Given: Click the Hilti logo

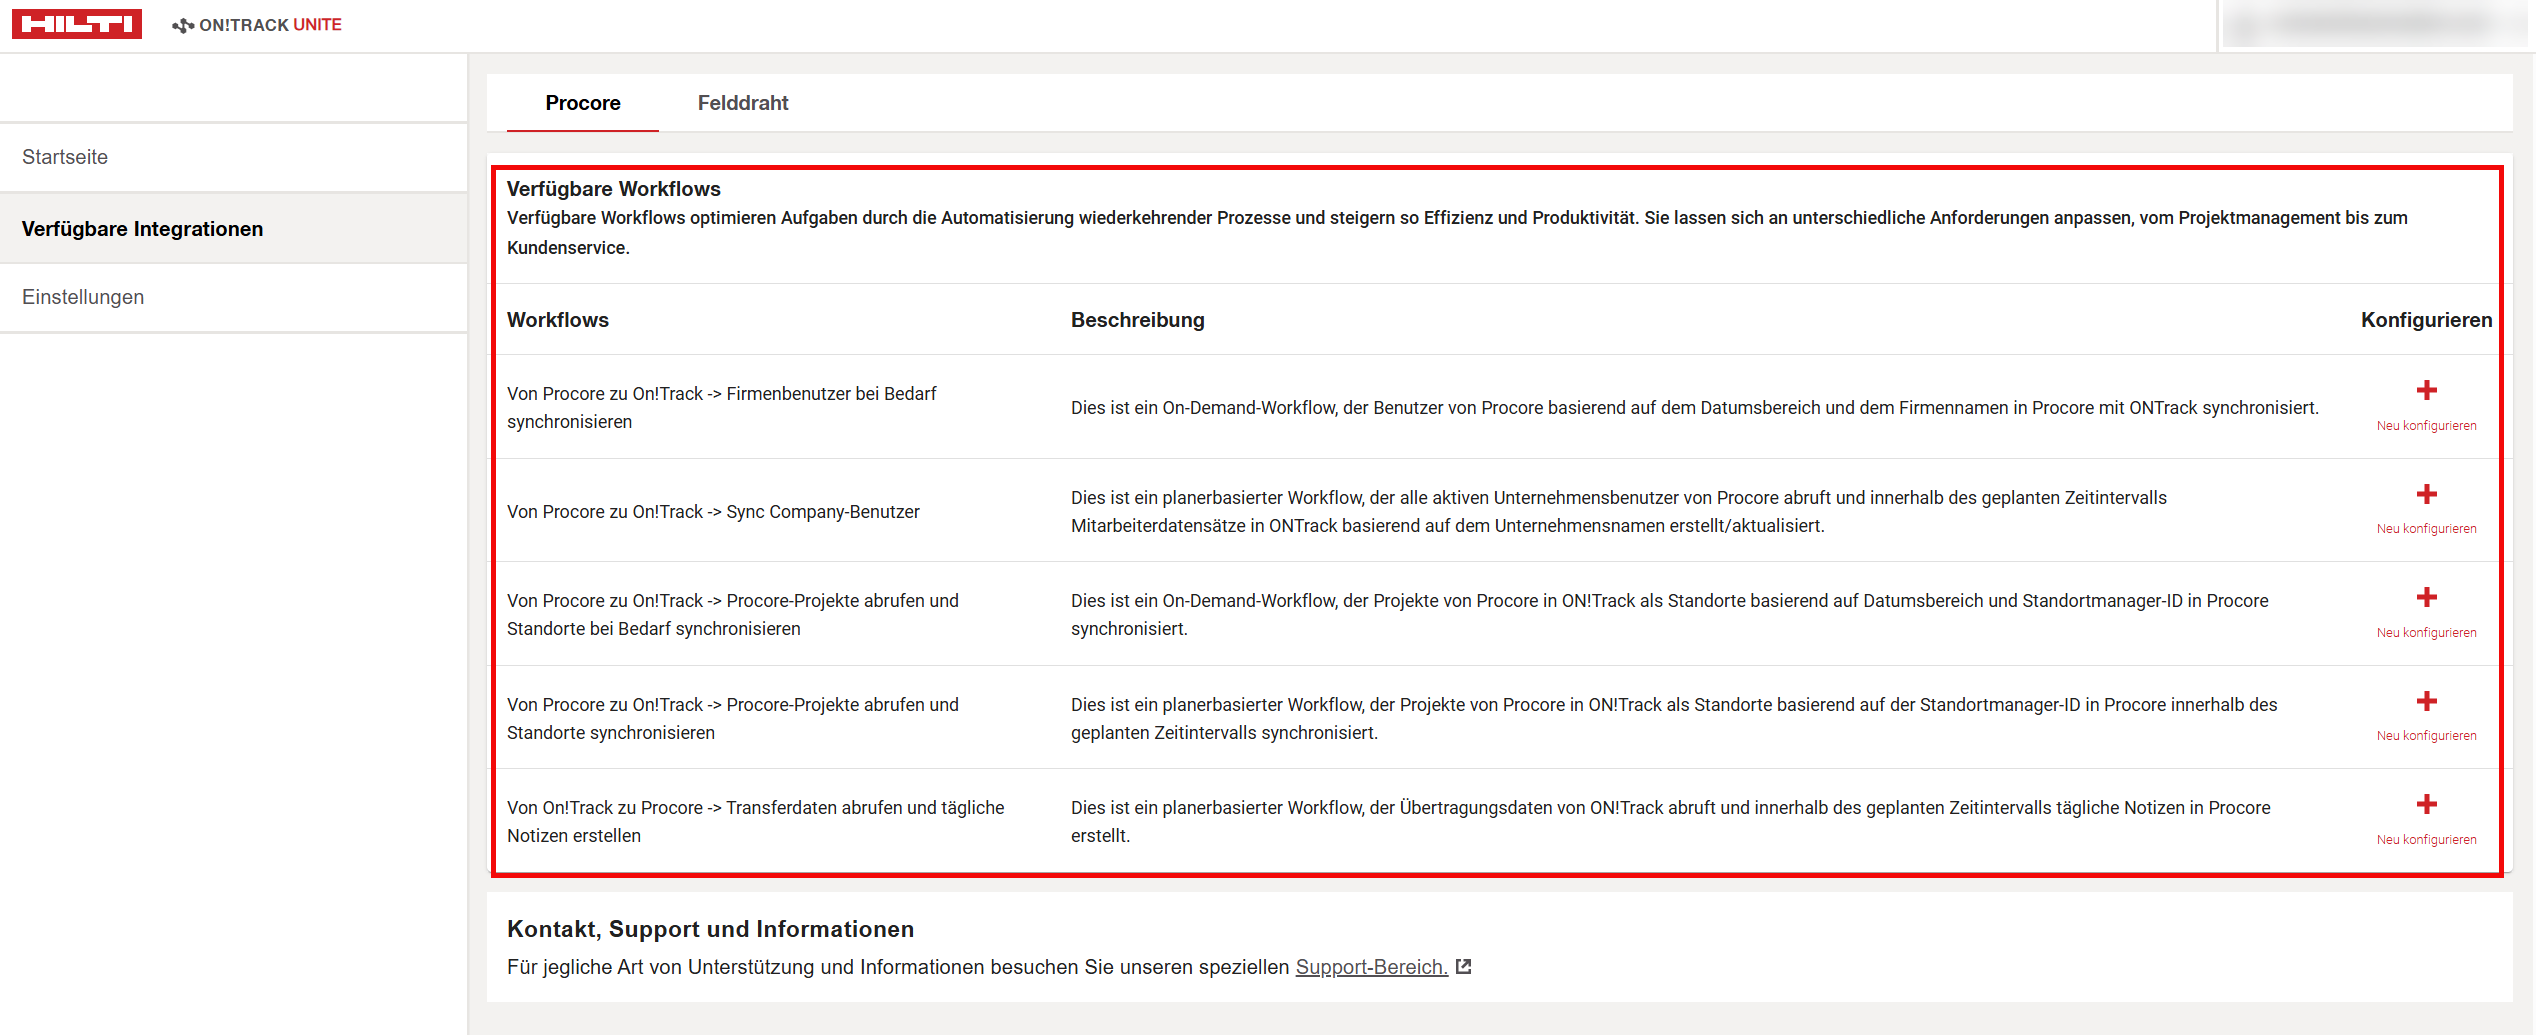Looking at the screenshot, I should click(x=77, y=24).
